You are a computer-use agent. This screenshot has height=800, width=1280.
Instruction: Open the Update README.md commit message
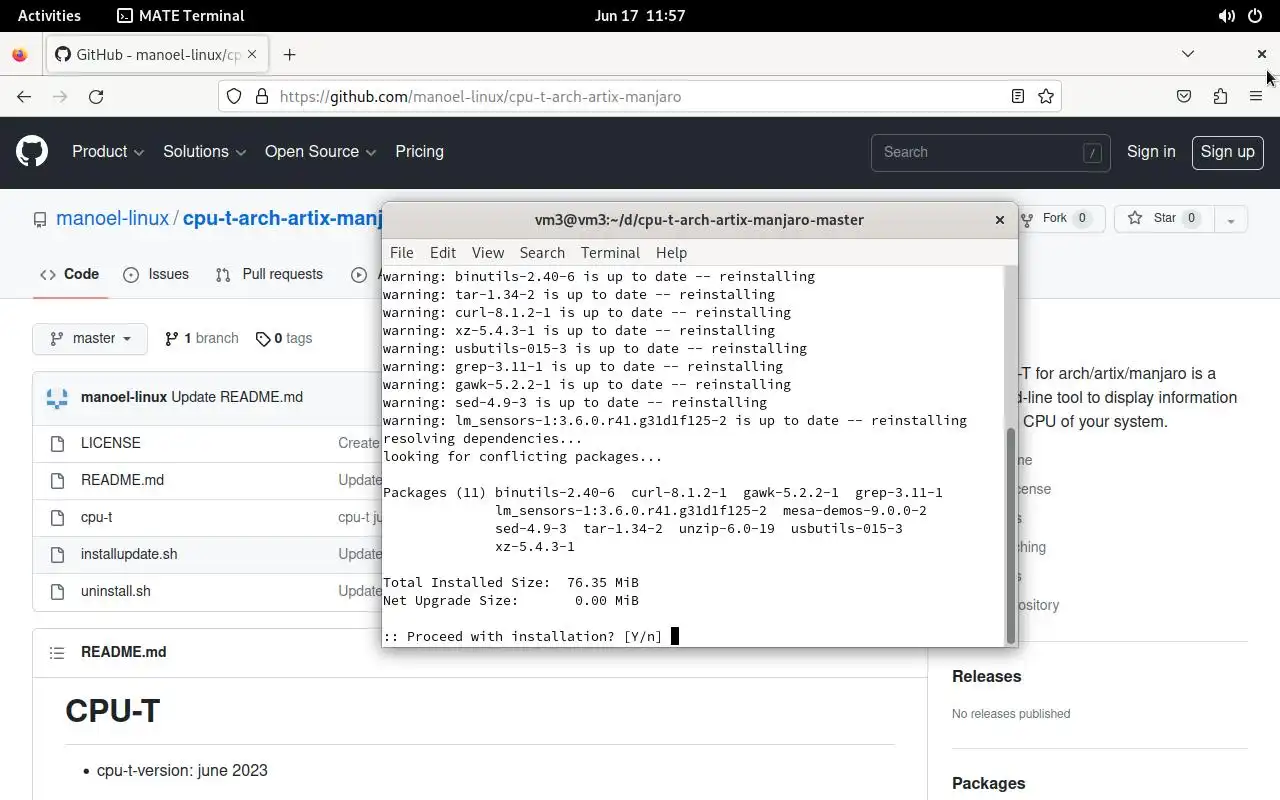(237, 397)
